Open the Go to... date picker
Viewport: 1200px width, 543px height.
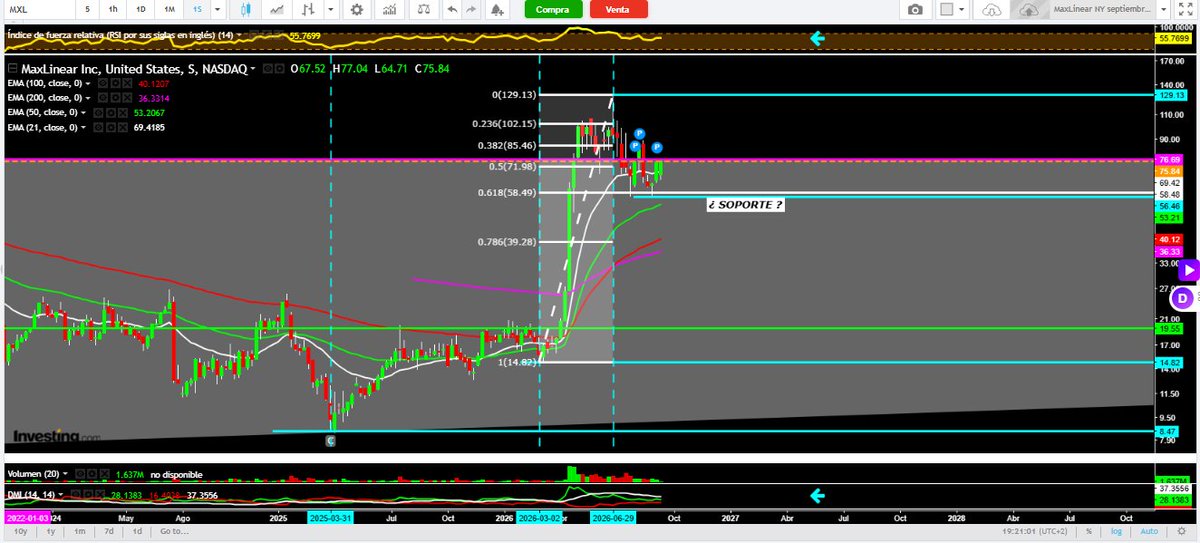tap(174, 531)
